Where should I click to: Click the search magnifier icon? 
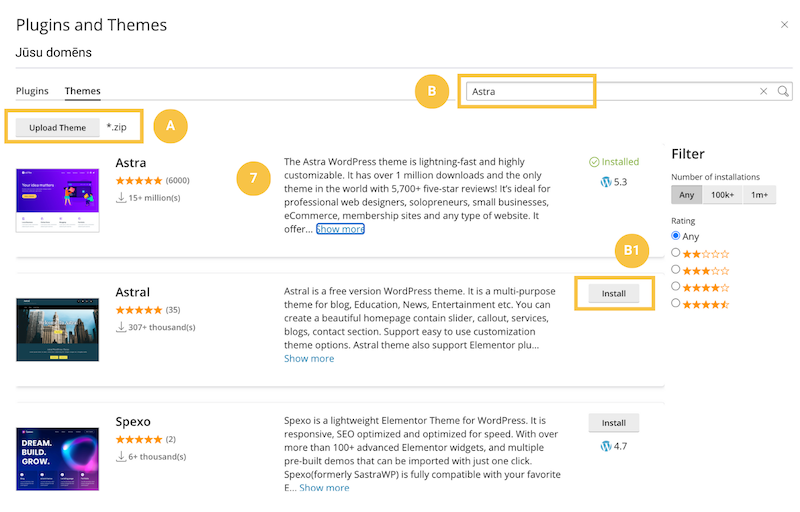pyautogui.click(x=783, y=91)
